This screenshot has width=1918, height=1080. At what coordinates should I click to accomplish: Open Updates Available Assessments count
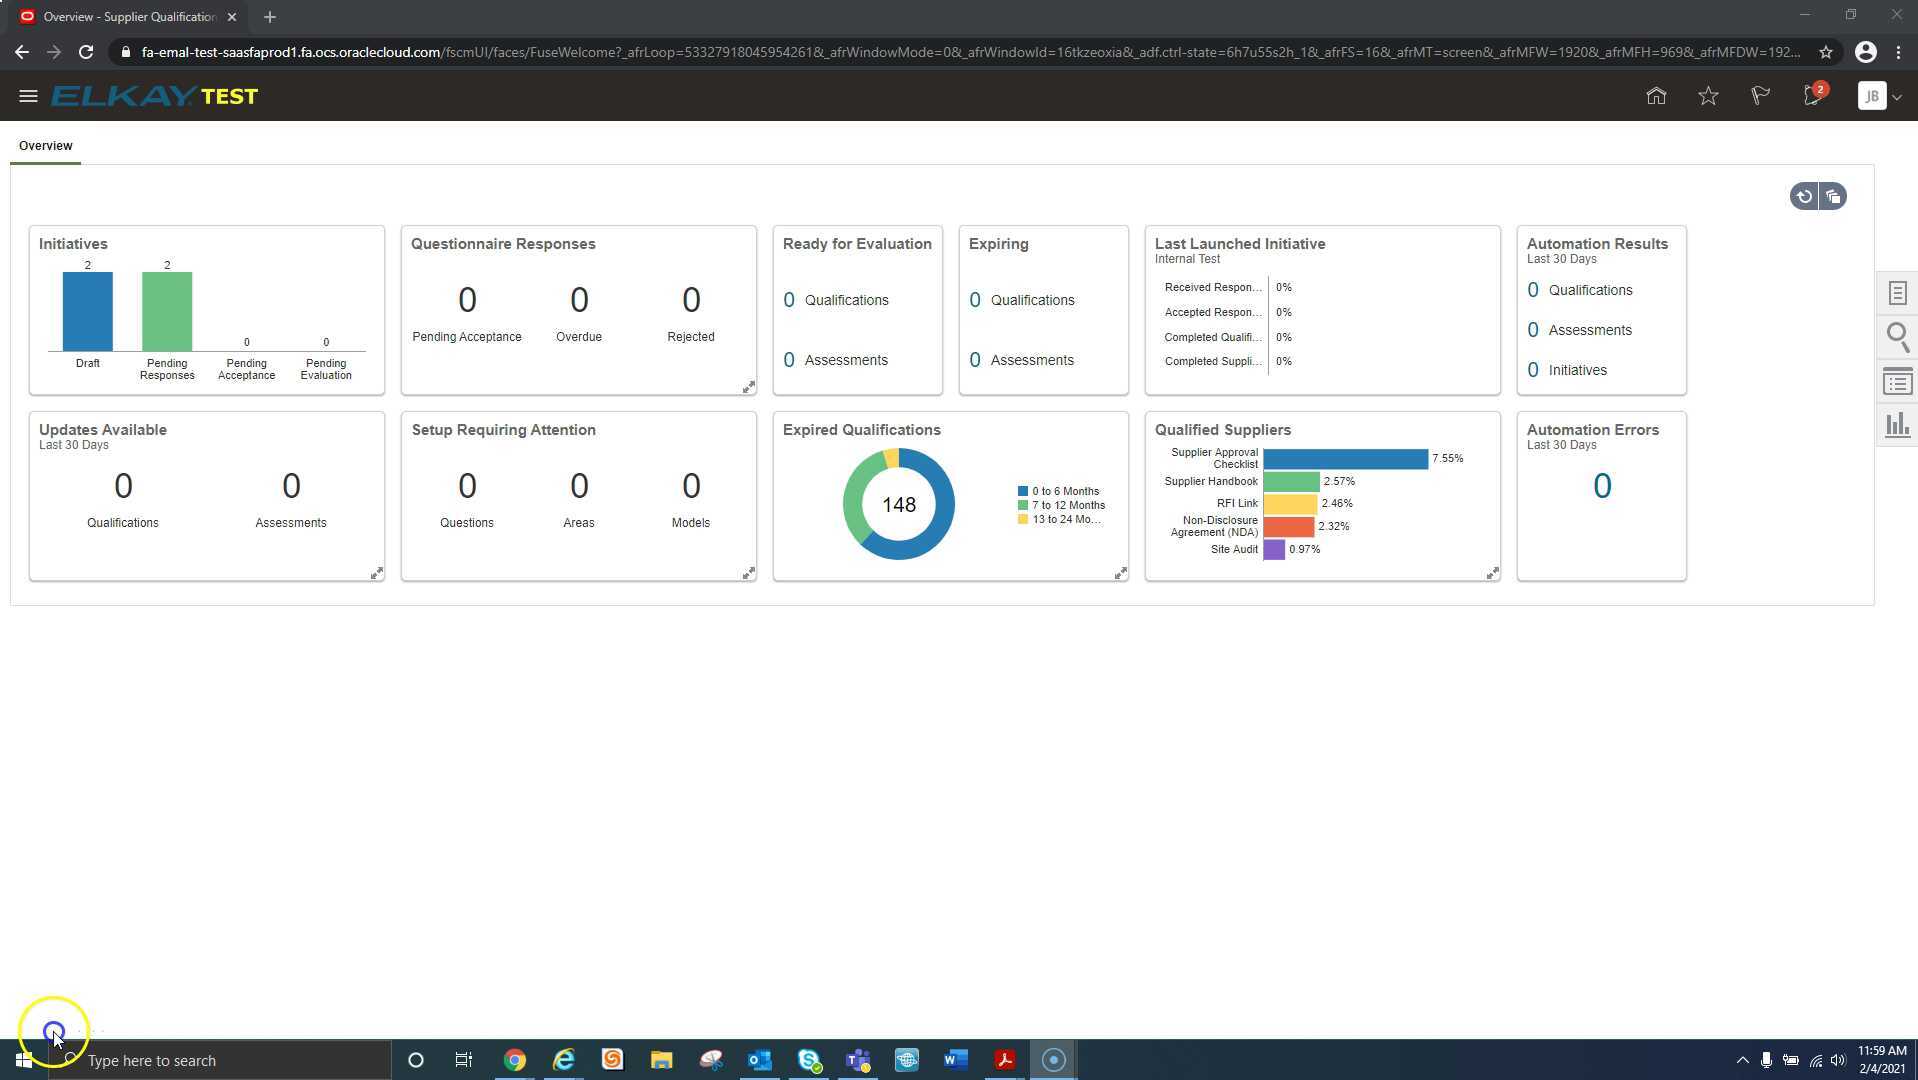click(x=291, y=486)
